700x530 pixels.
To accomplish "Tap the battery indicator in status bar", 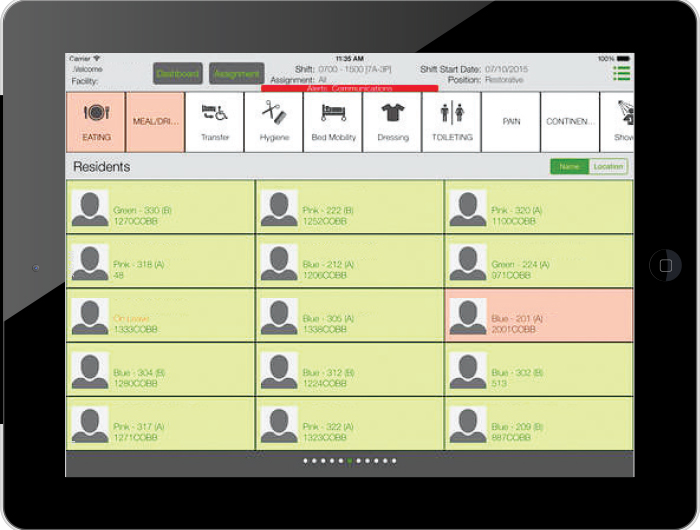I will click(x=623, y=58).
